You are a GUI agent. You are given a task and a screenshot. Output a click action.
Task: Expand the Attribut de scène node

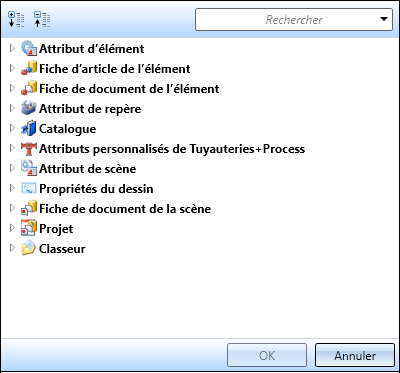point(12,169)
